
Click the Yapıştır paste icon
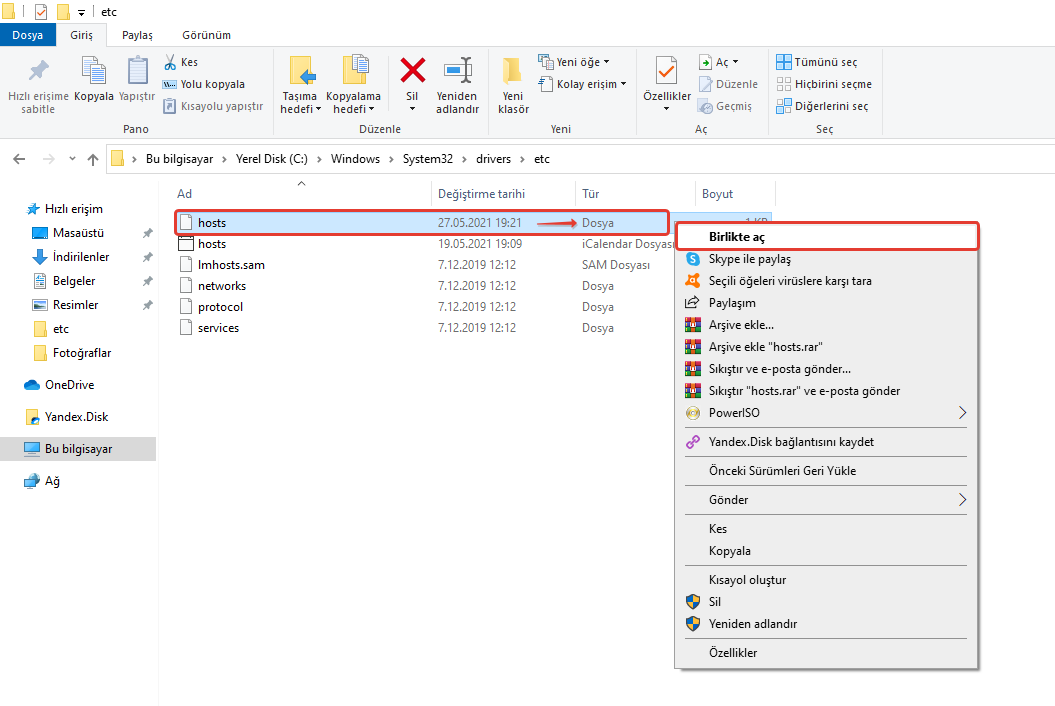pos(137,72)
